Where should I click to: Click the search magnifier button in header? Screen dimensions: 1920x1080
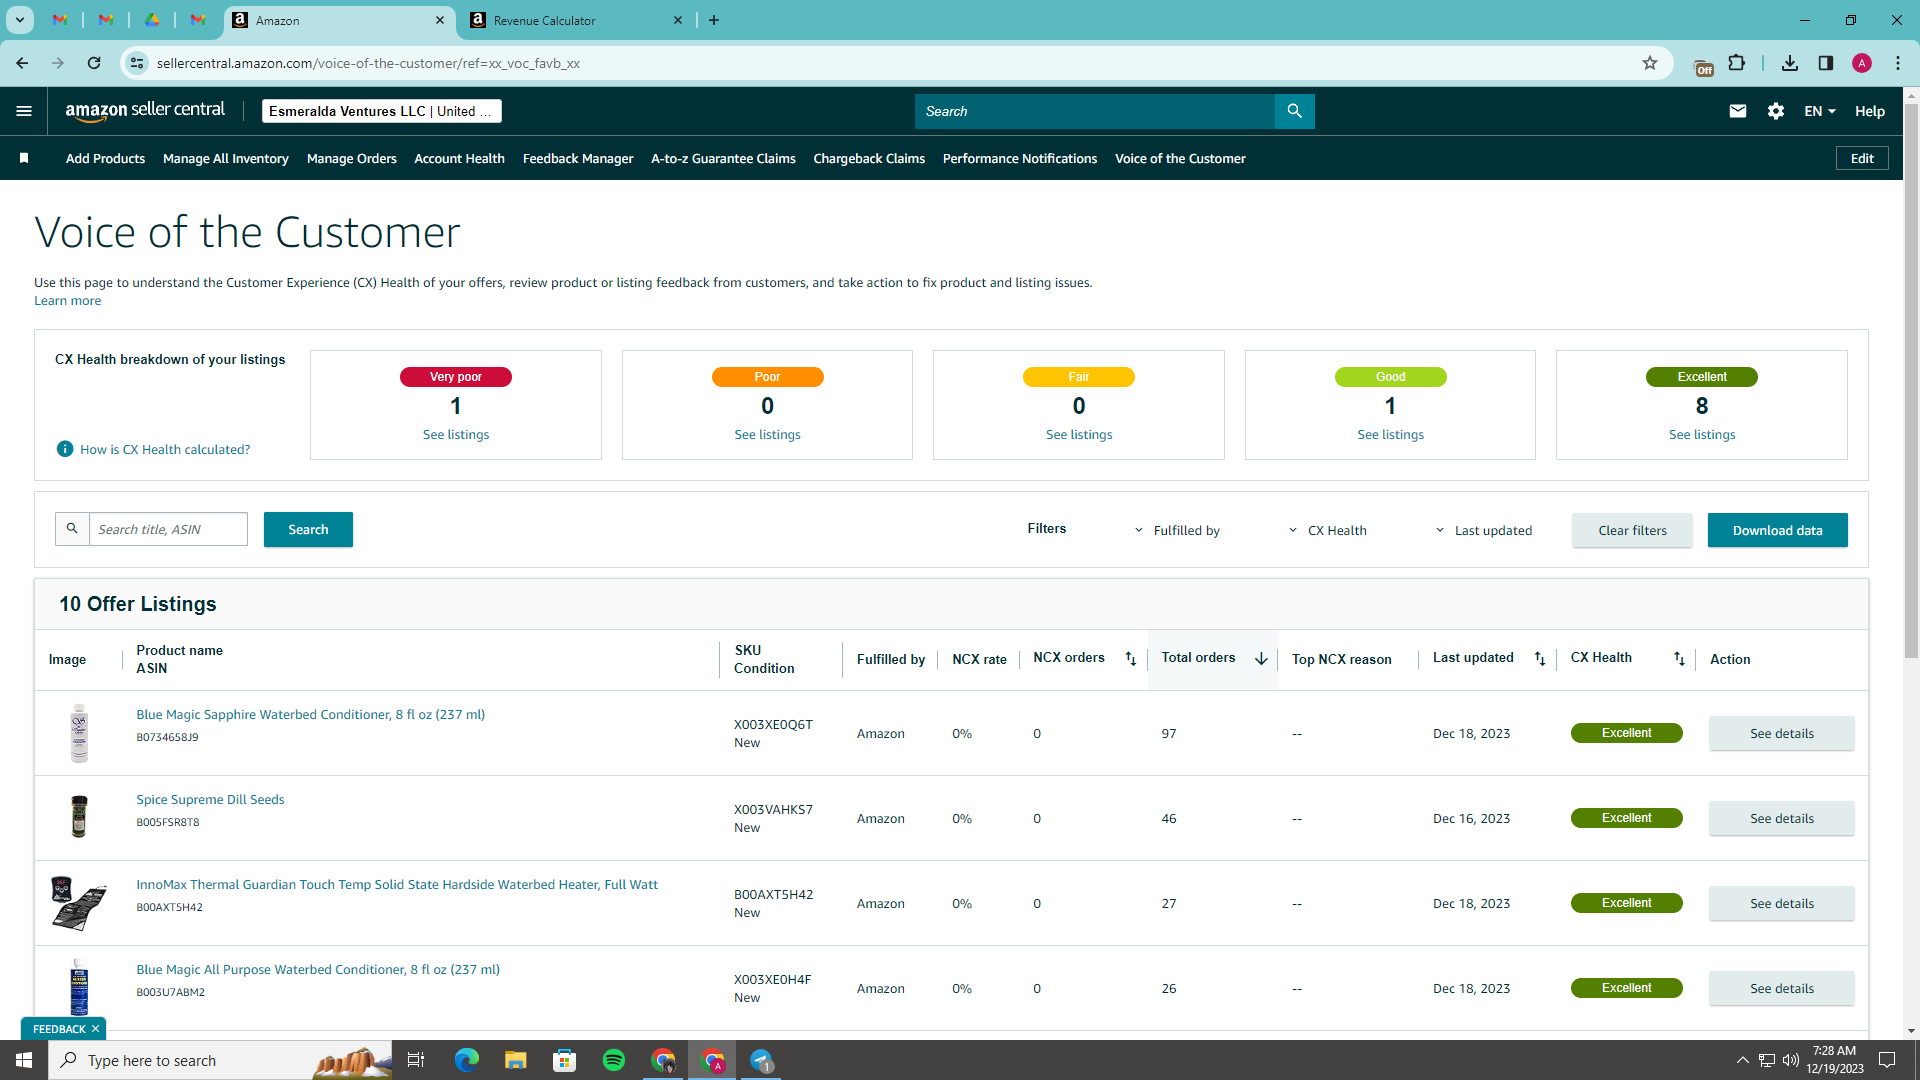click(1294, 111)
